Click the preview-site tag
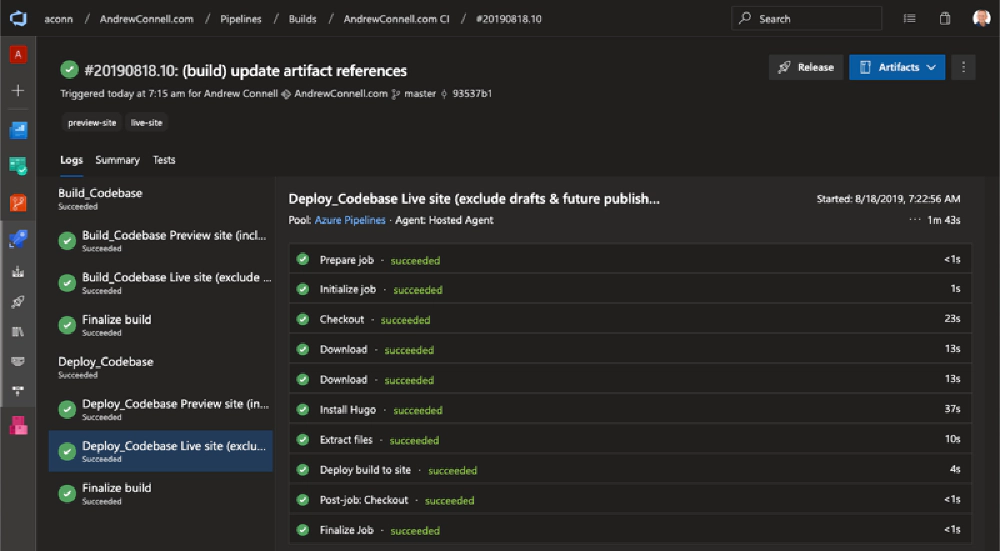This screenshot has height=551, width=1000. tap(92, 122)
